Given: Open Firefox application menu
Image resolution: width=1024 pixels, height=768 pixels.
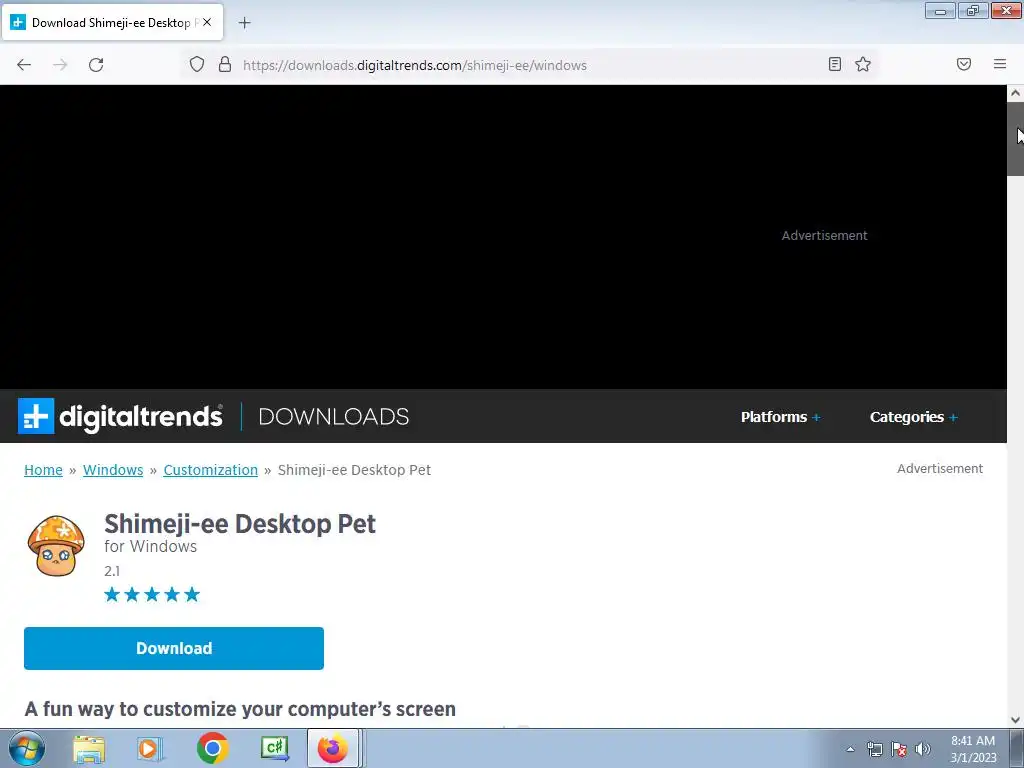Looking at the screenshot, I should [1000, 64].
